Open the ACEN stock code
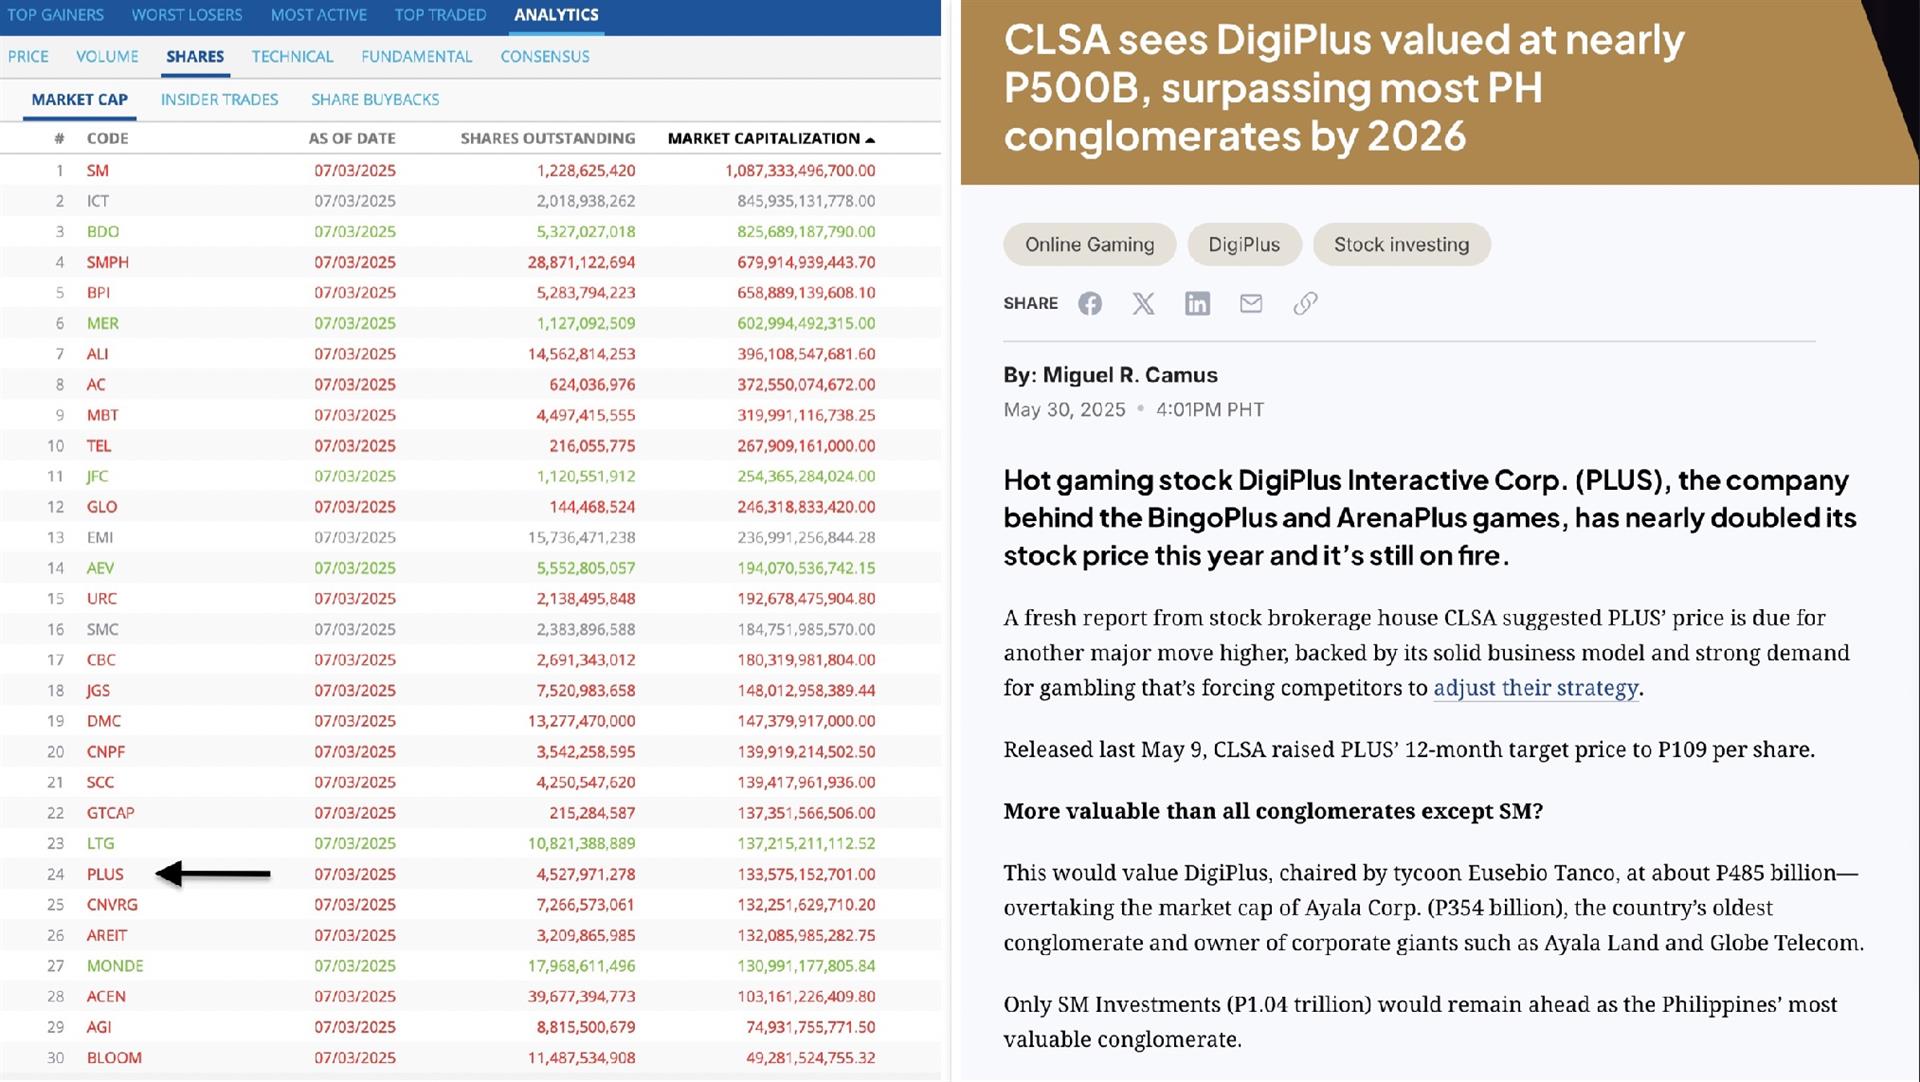Viewport: 1920px width, 1082px height. pos(106,997)
